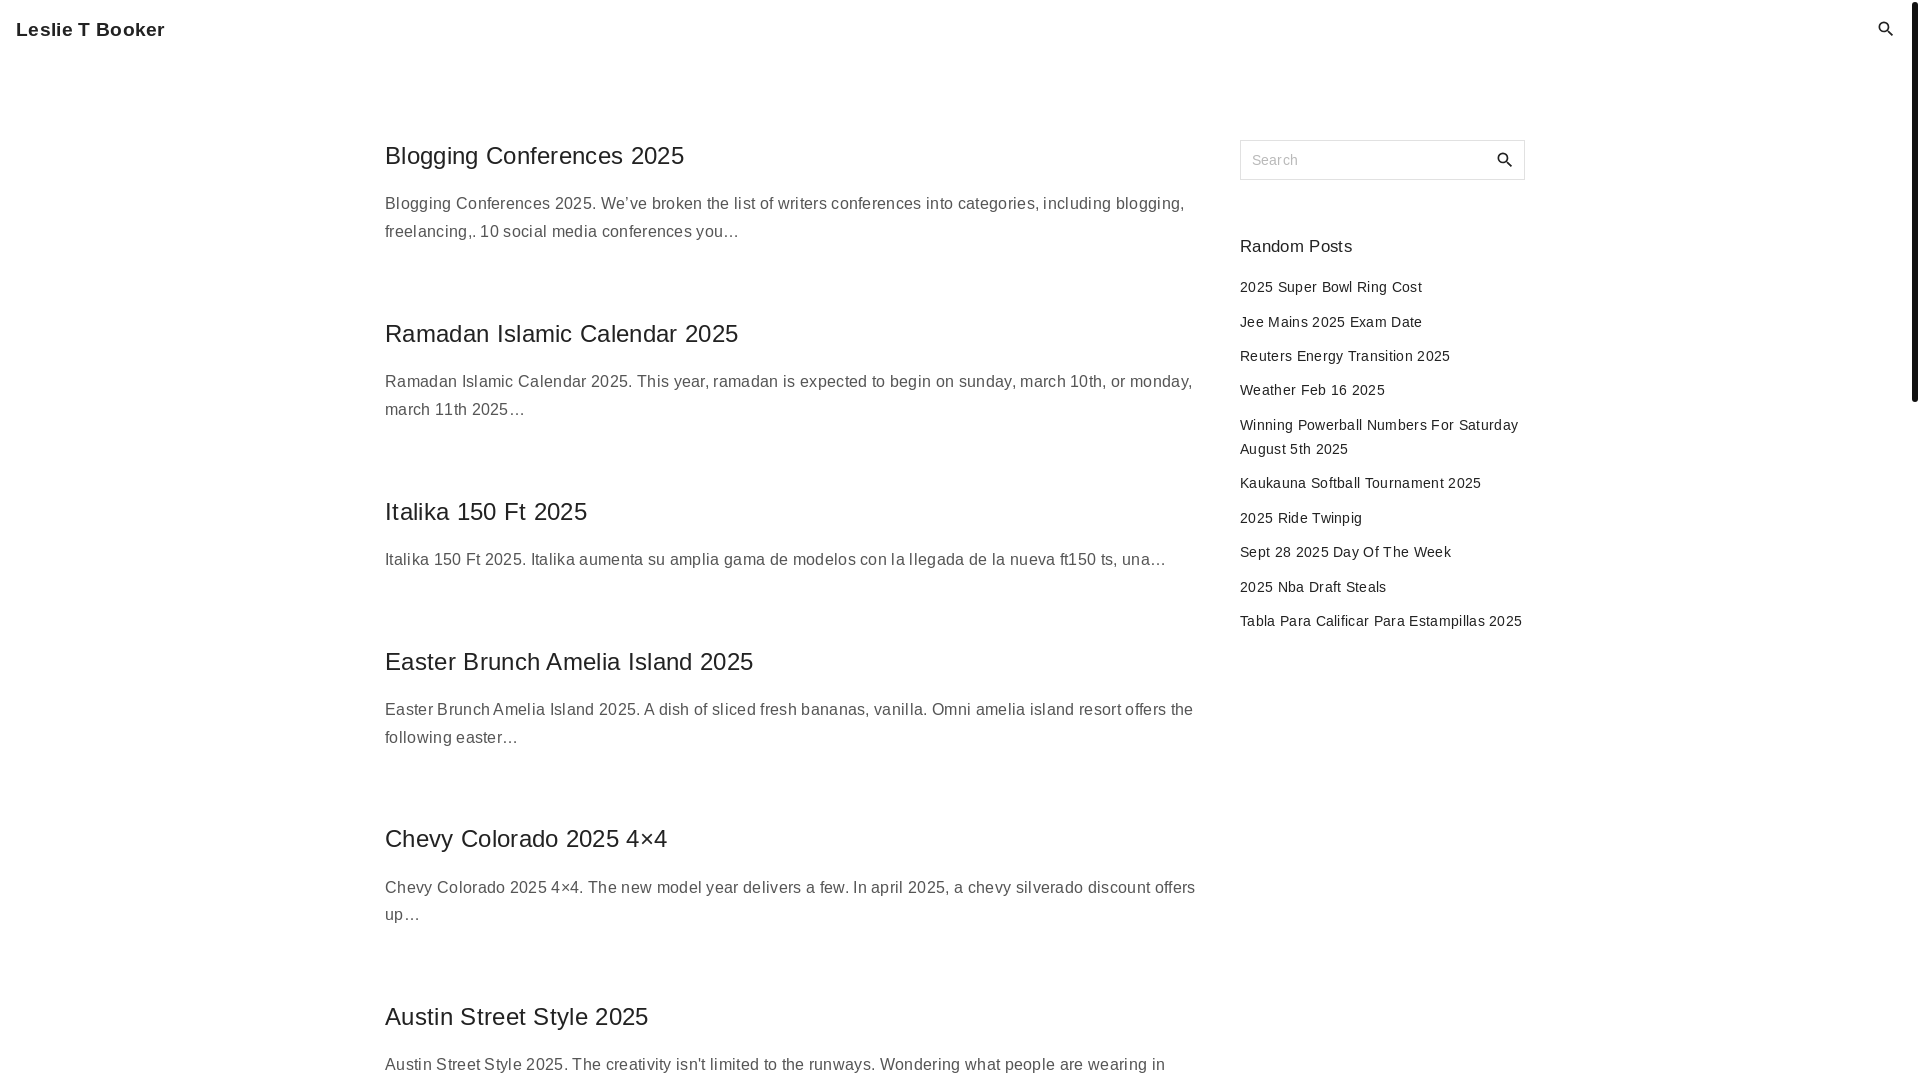The height and width of the screenshot is (1080, 1920).
Task: Click the Chevy Colorado new model year excerpt
Action: (790, 901)
